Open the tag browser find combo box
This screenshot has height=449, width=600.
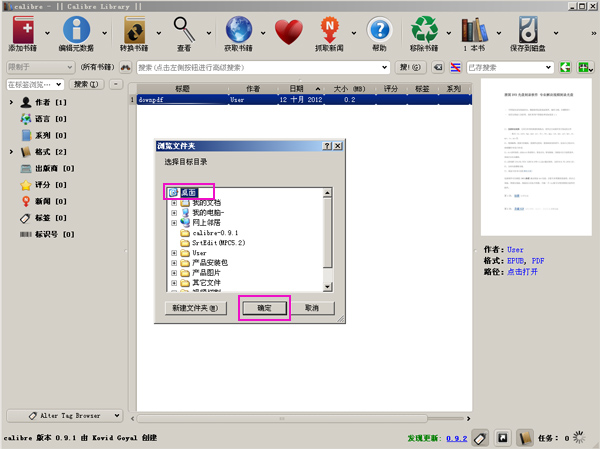35,84
